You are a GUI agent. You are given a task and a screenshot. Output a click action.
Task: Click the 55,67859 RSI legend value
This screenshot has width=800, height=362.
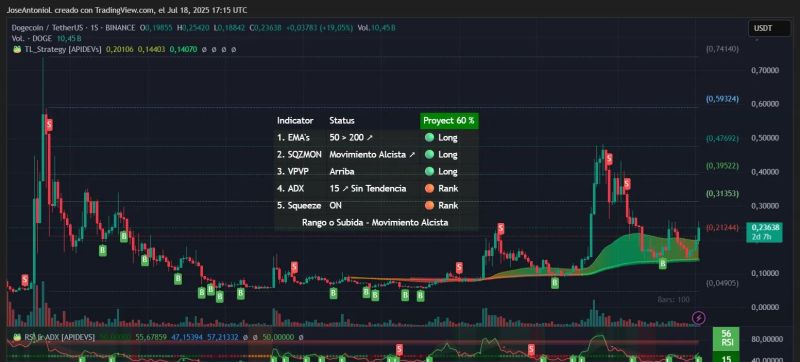click(x=152, y=337)
